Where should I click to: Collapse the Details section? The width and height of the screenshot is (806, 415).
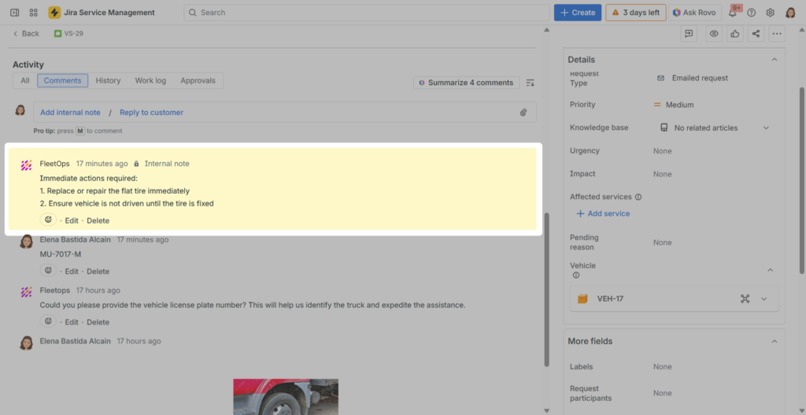tap(774, 60)
